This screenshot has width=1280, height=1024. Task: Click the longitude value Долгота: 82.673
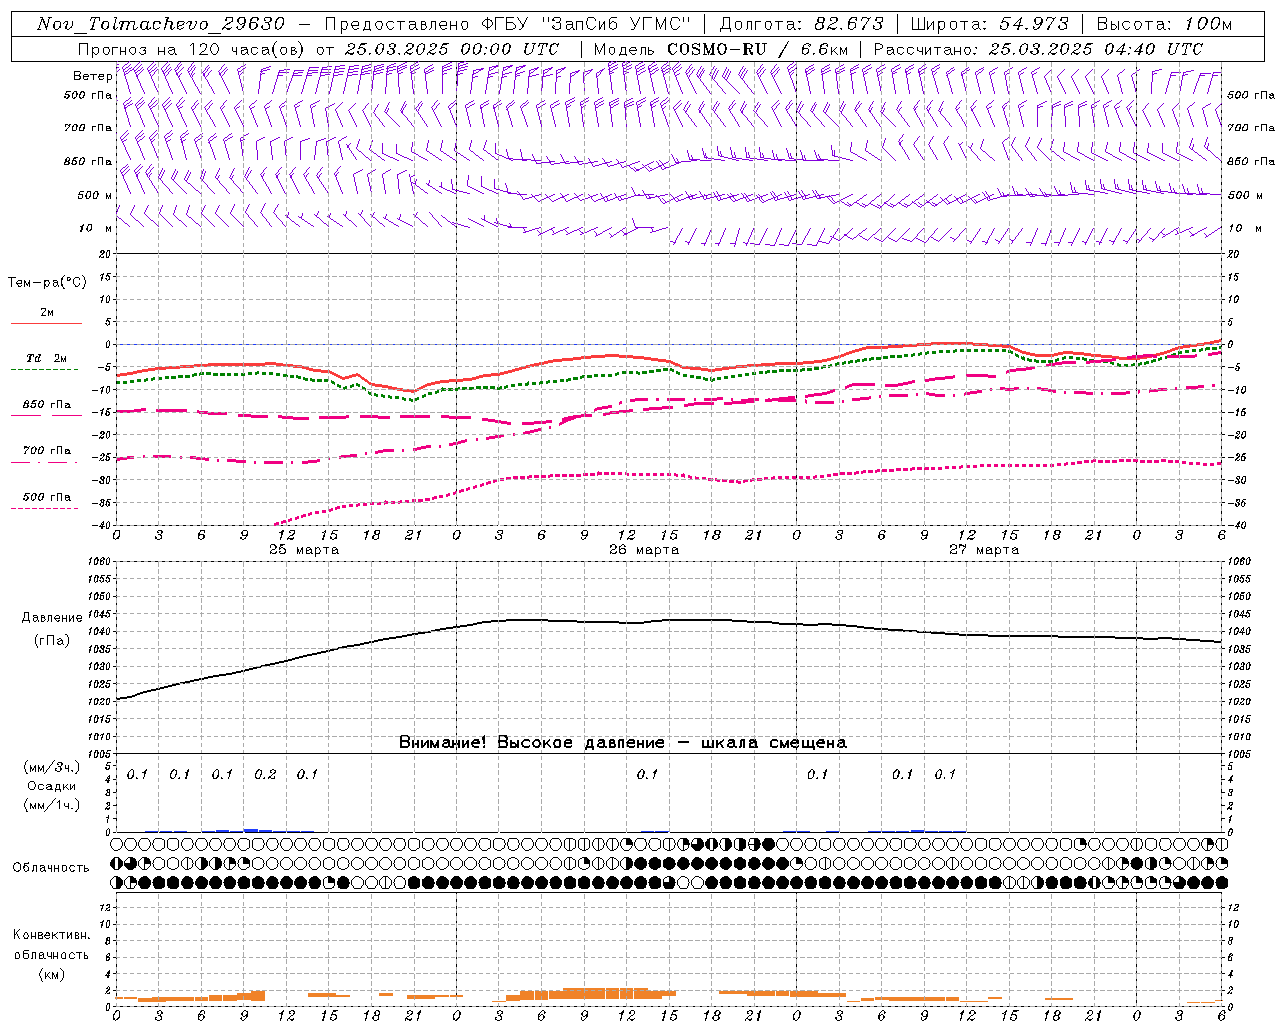[802, 24]
